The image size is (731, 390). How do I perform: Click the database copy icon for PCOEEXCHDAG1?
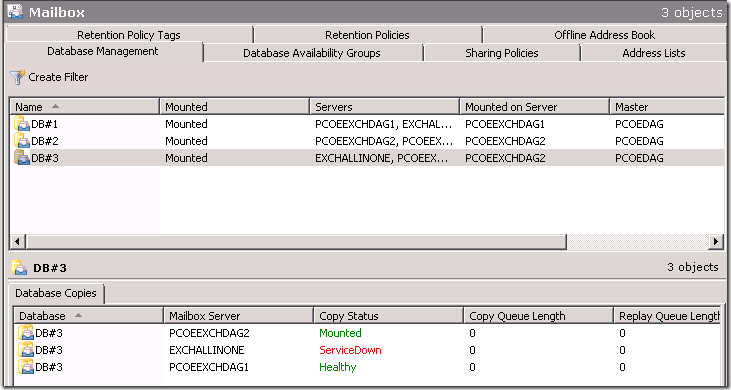click(x=26, y=367)
